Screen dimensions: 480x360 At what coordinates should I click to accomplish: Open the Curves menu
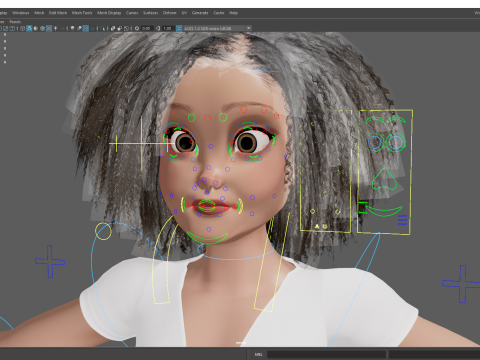tap(132, 13)
